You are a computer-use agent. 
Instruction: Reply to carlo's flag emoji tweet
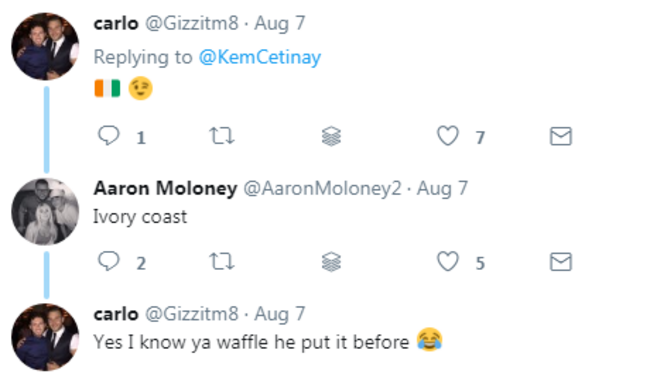pos(109,136)
